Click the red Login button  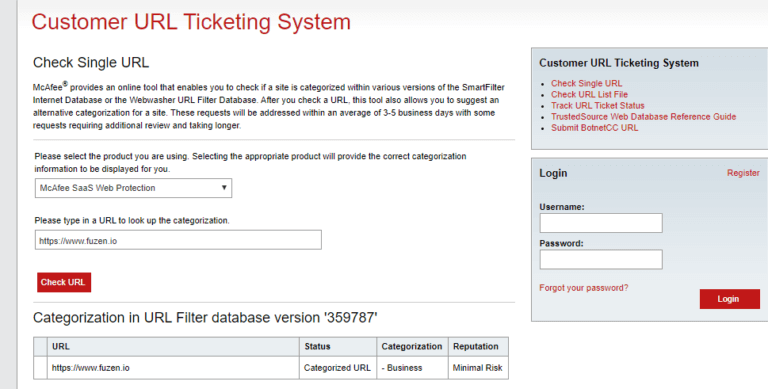pos(730,299)
